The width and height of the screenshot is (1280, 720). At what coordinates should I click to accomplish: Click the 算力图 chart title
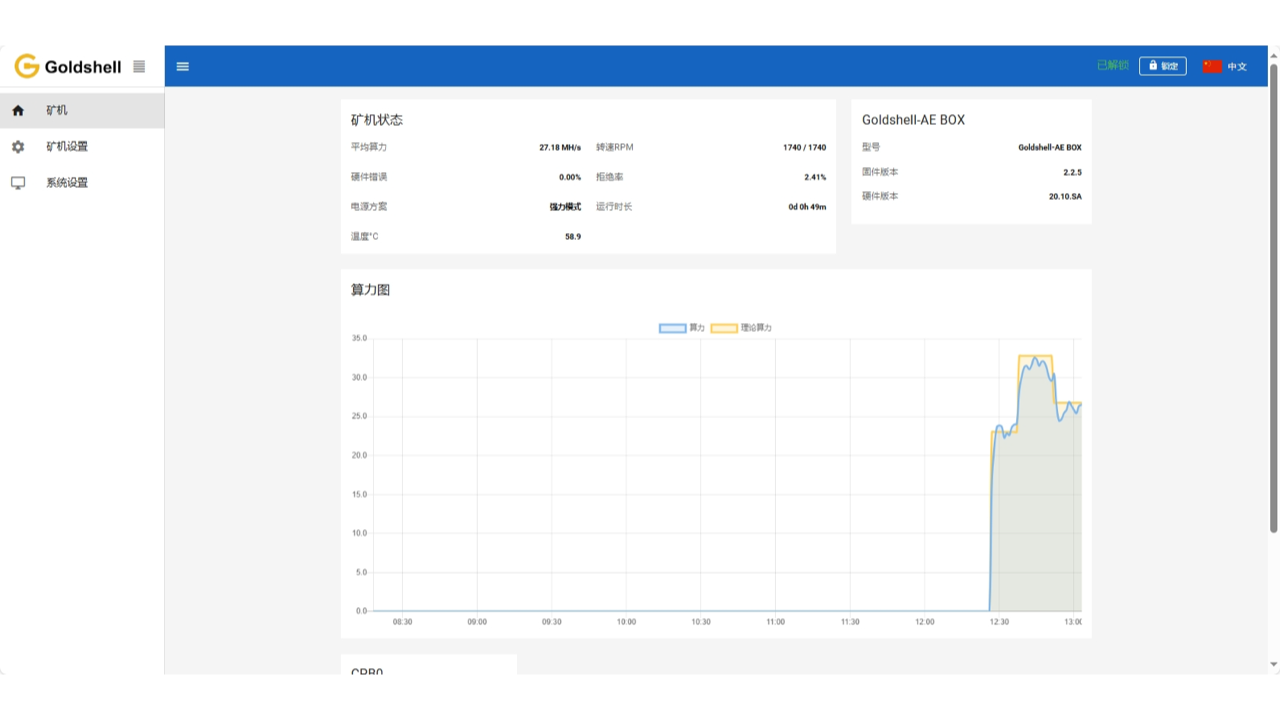pyautogui.click(x=370, y=290)
